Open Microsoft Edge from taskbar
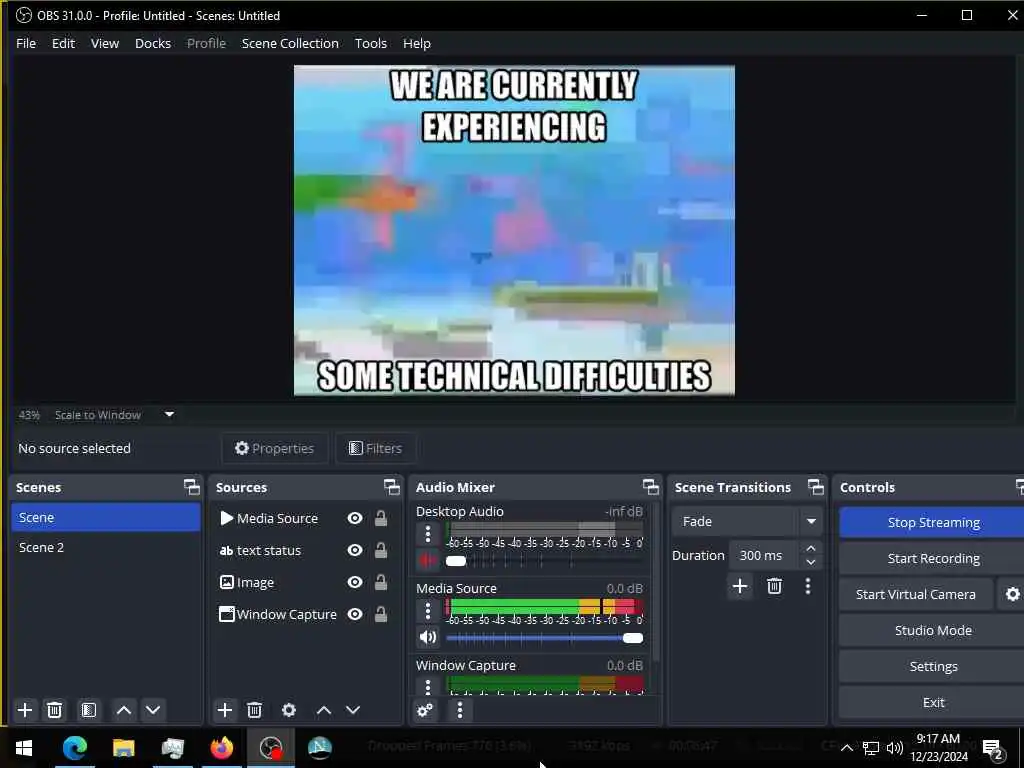1024x768 pixels. point(74,747)
